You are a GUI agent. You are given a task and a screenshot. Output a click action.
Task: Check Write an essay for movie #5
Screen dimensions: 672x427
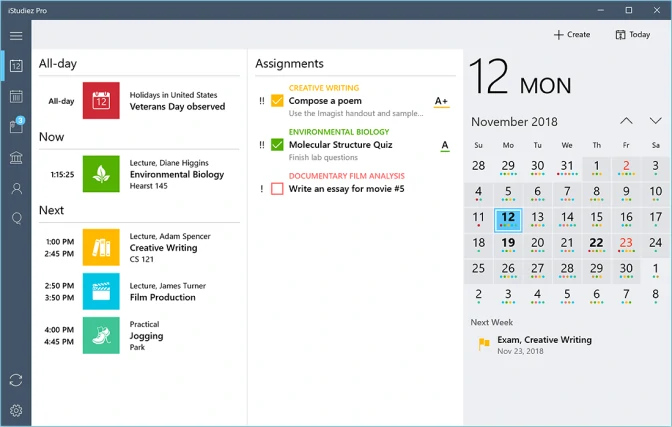(277, 189)
